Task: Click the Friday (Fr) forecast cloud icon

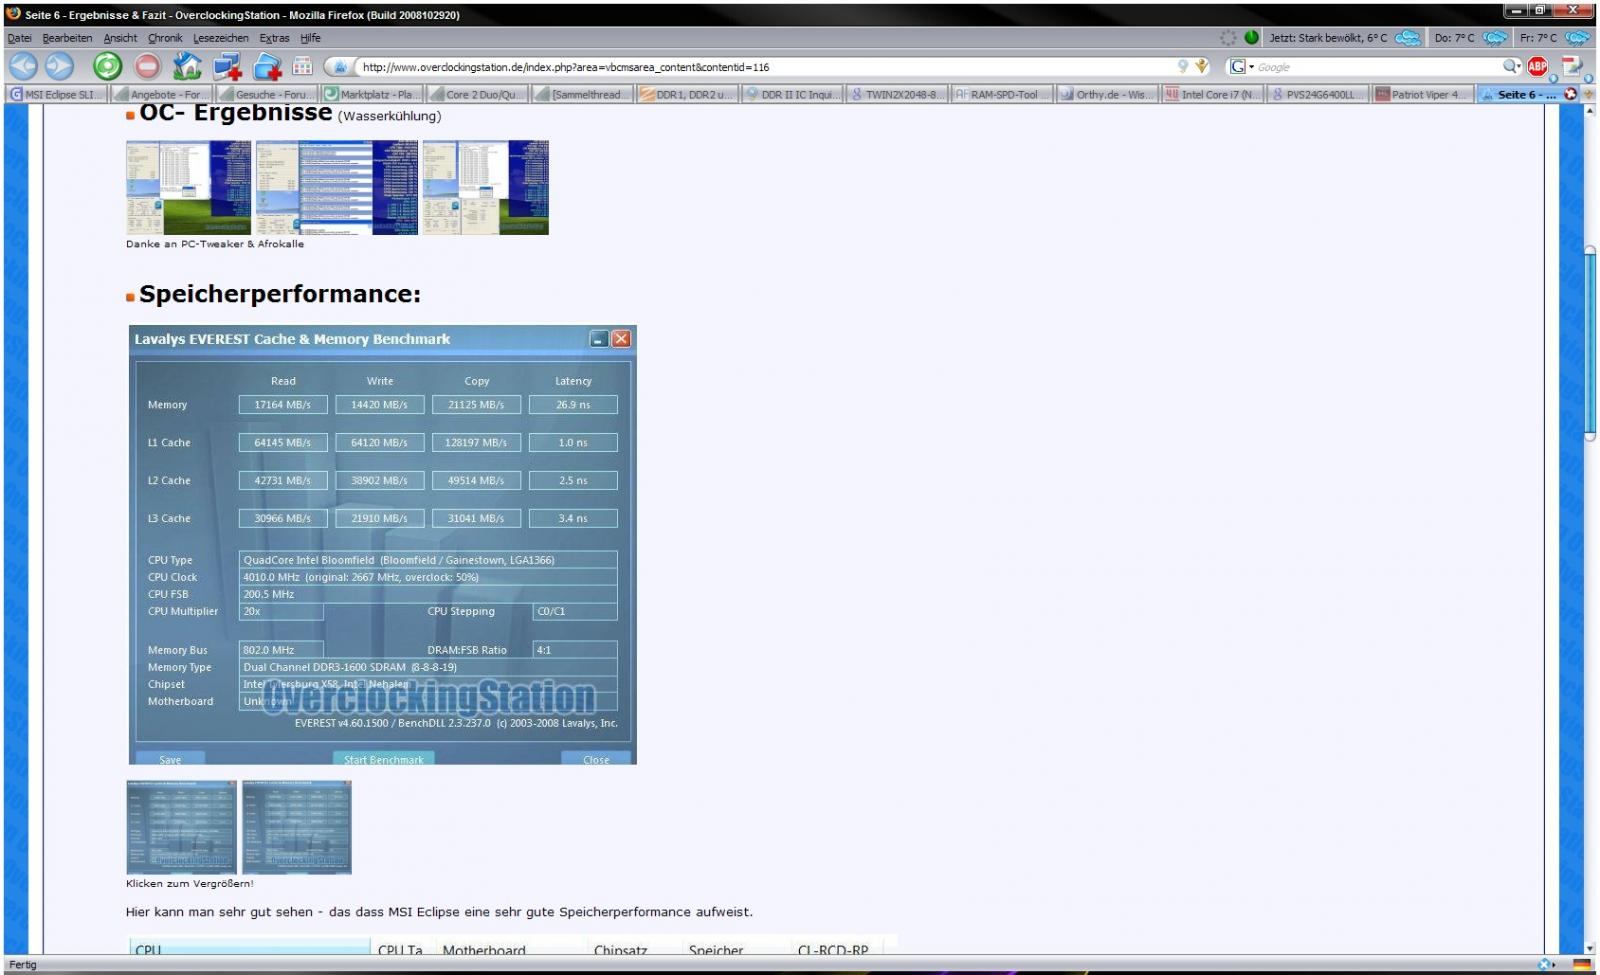Action: coord(1577,38)
